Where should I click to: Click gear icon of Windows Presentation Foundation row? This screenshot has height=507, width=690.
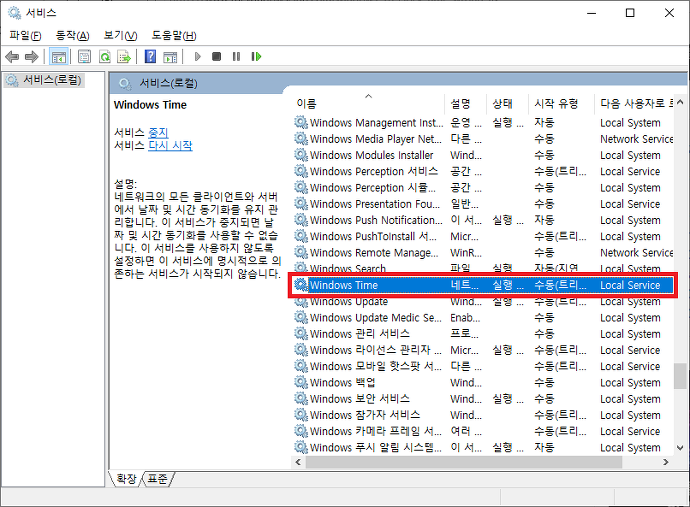301,204
